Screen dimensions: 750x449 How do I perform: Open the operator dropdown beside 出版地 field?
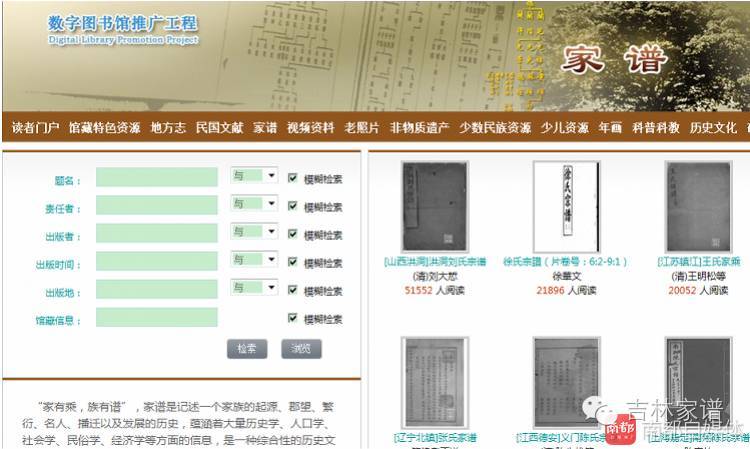pyautogui.click(x=254, y=288)
